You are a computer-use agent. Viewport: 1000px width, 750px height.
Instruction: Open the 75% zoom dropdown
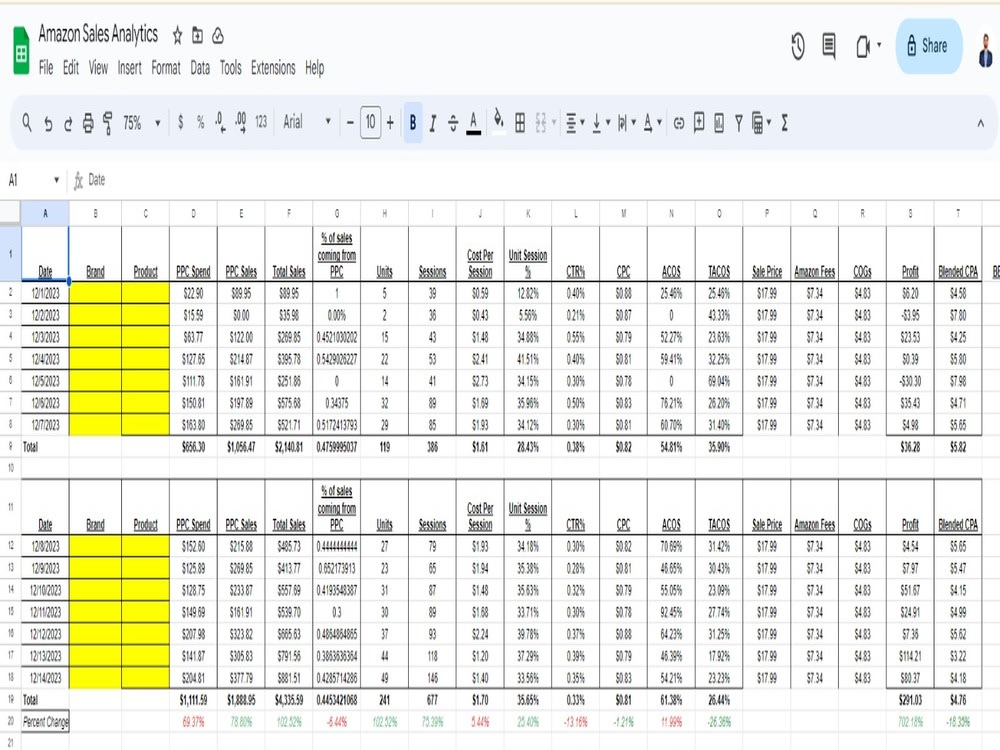141,122
